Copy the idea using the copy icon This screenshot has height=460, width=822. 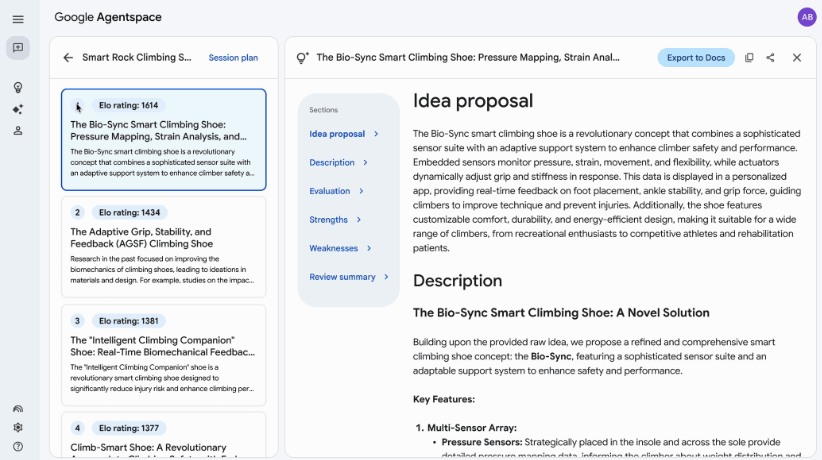[x=749, y=58]
